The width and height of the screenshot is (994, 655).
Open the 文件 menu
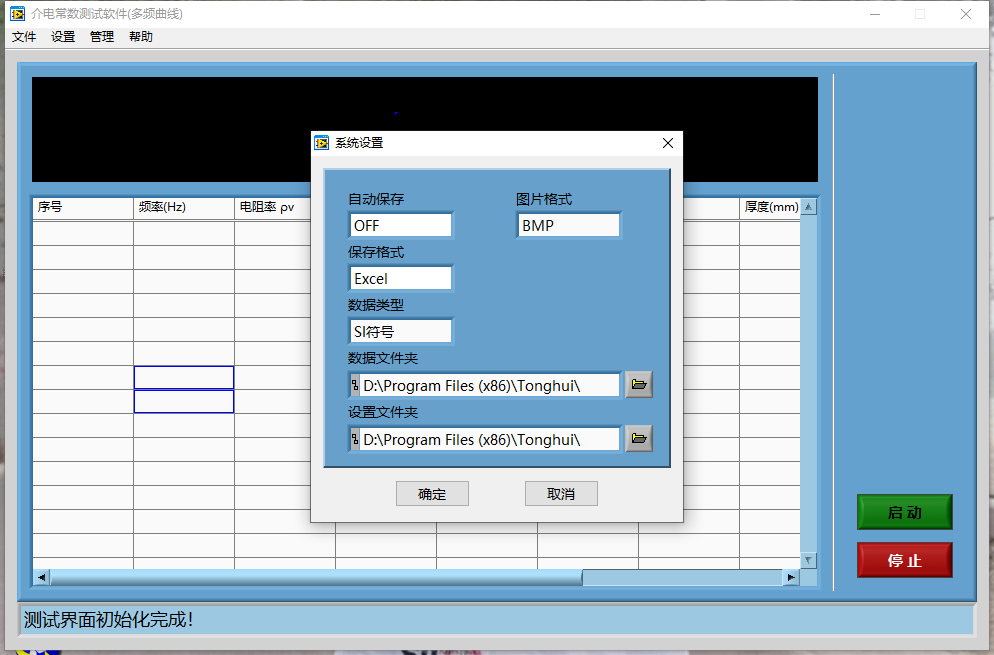[x=24, y=37]
